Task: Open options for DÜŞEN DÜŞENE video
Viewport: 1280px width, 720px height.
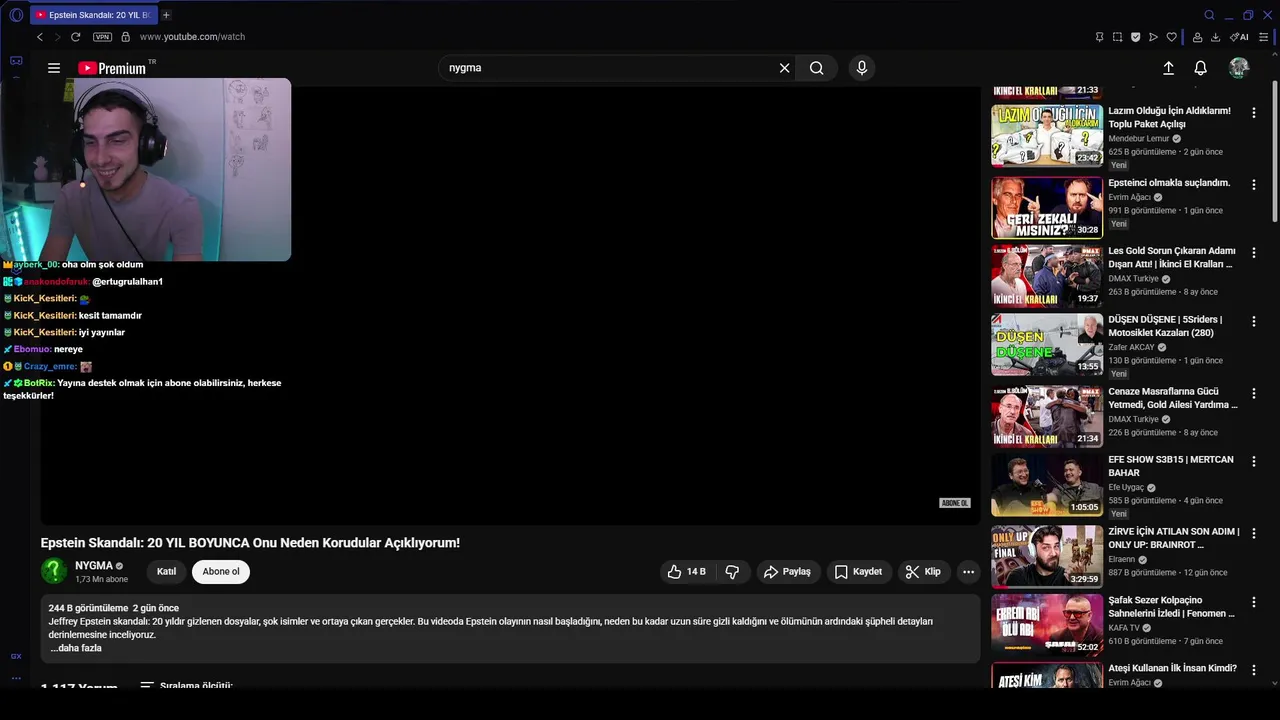Action: coord(1254,322)
